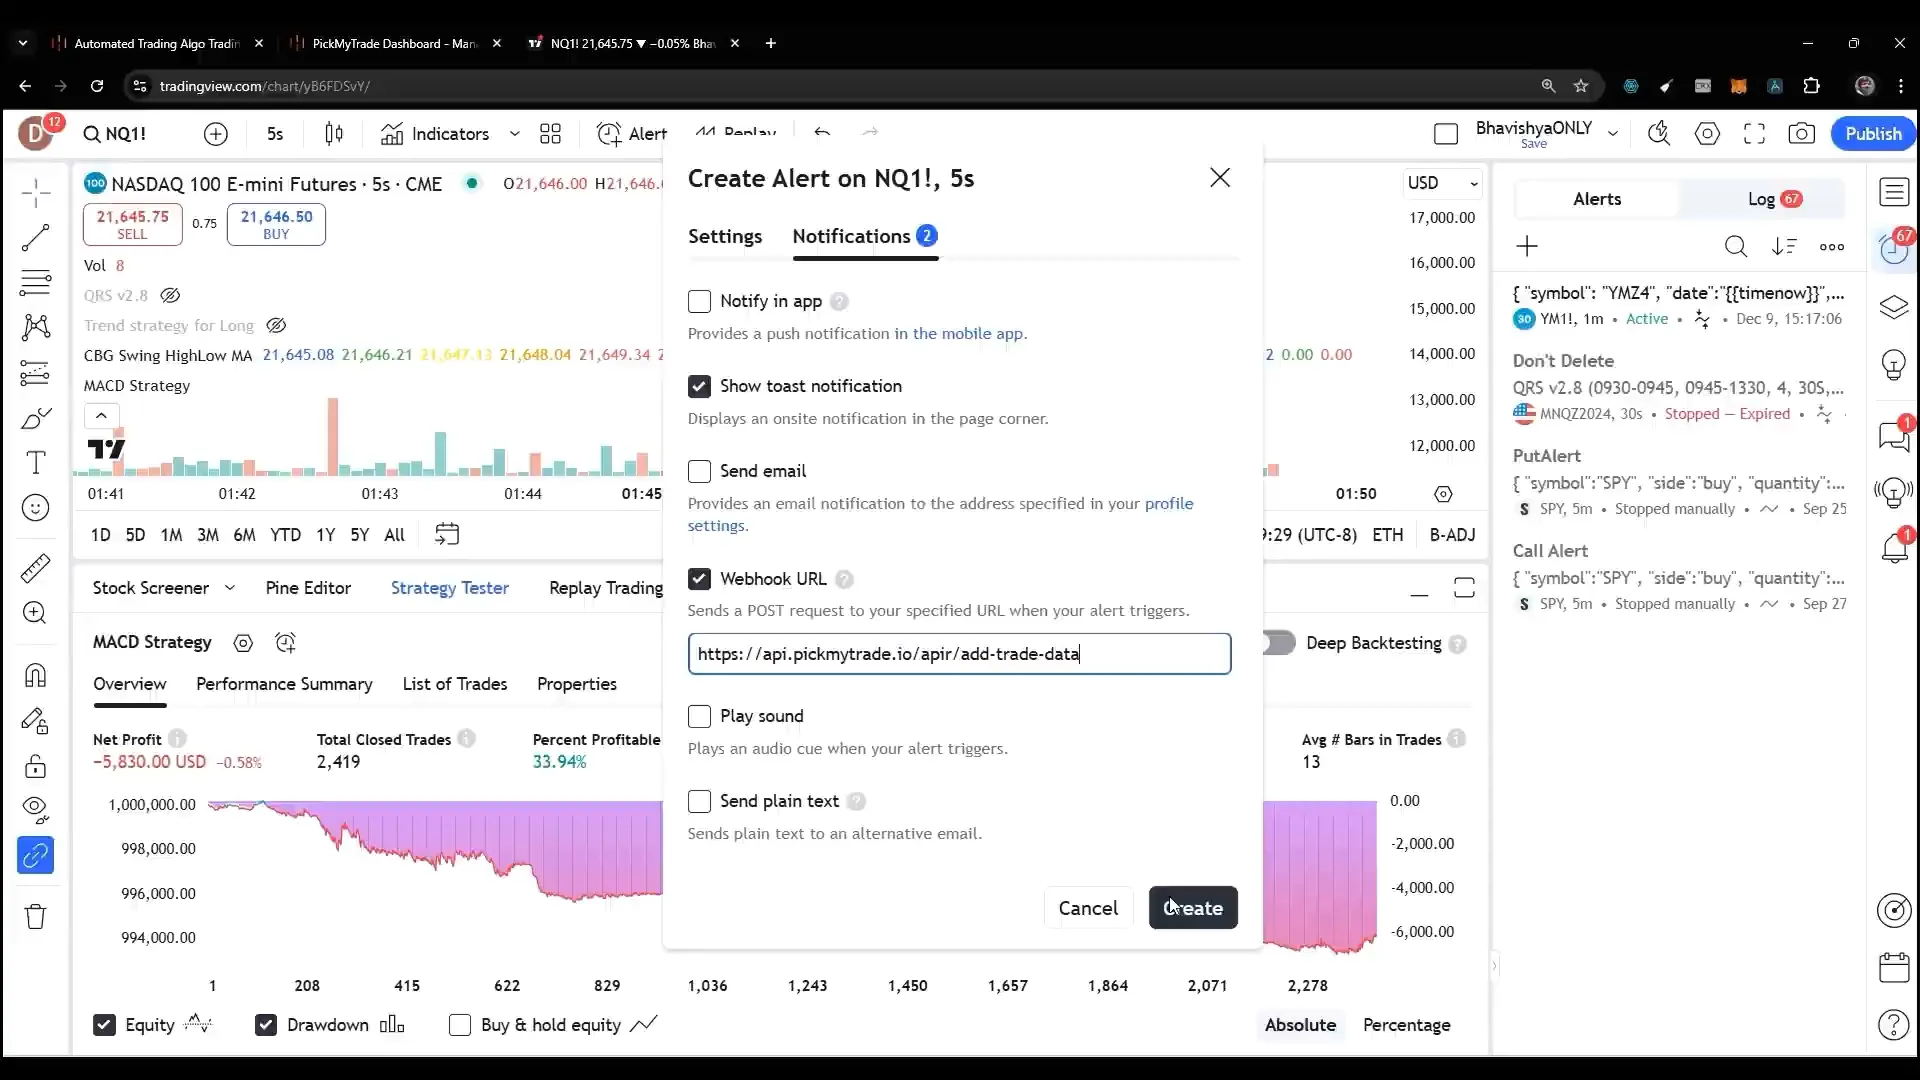Open the quick search lightning icon
Screen dimensions: 1920x1080
coord(1659,134)
